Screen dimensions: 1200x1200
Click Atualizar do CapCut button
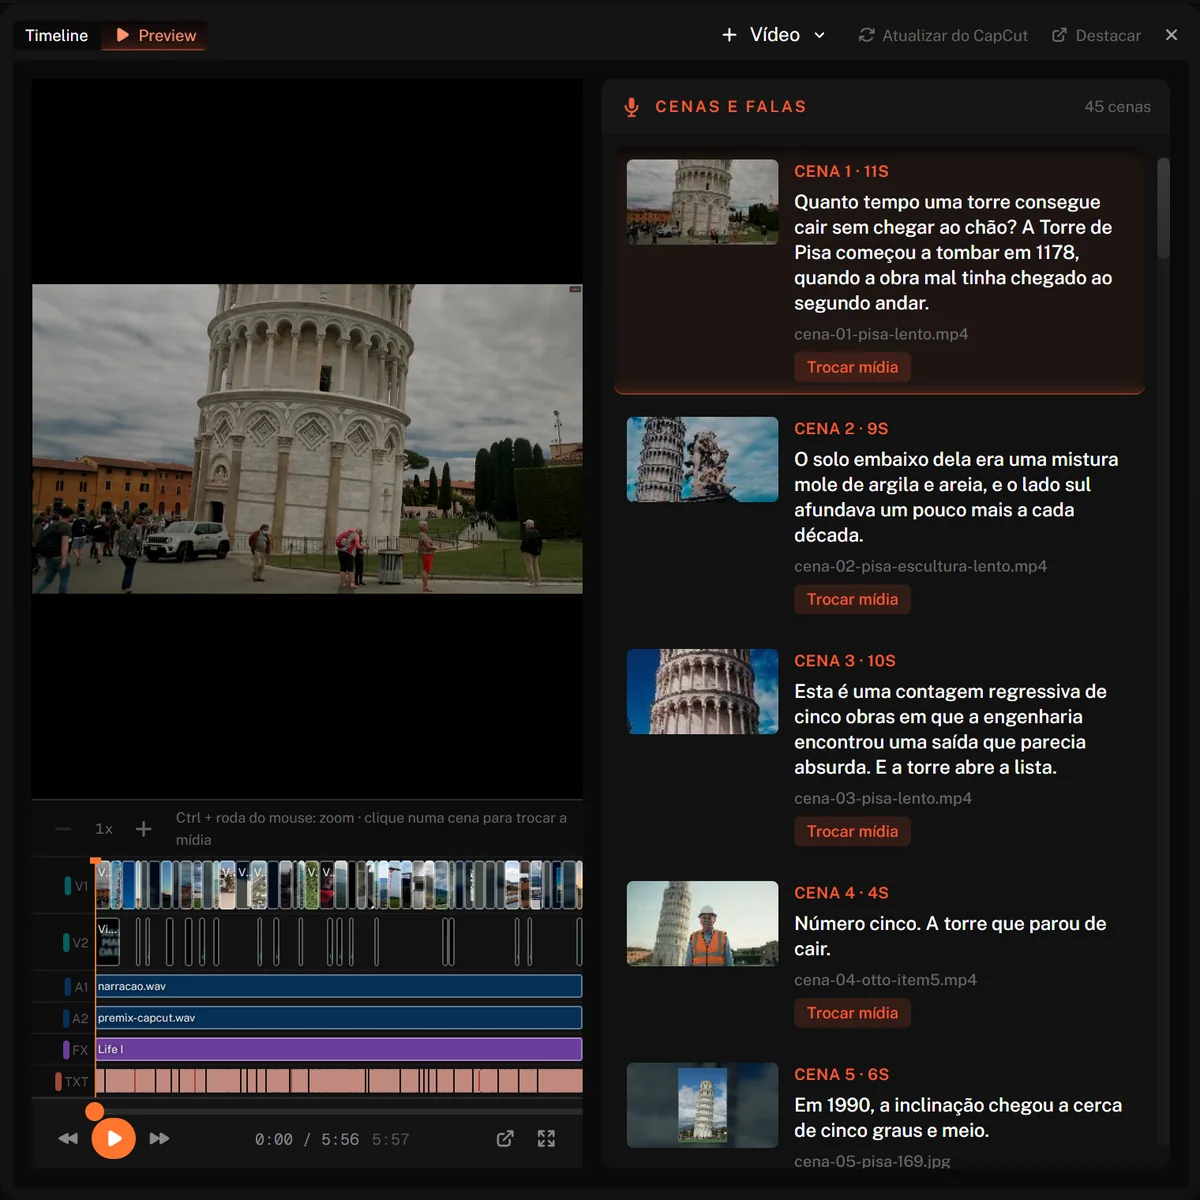tap(943, 35)
